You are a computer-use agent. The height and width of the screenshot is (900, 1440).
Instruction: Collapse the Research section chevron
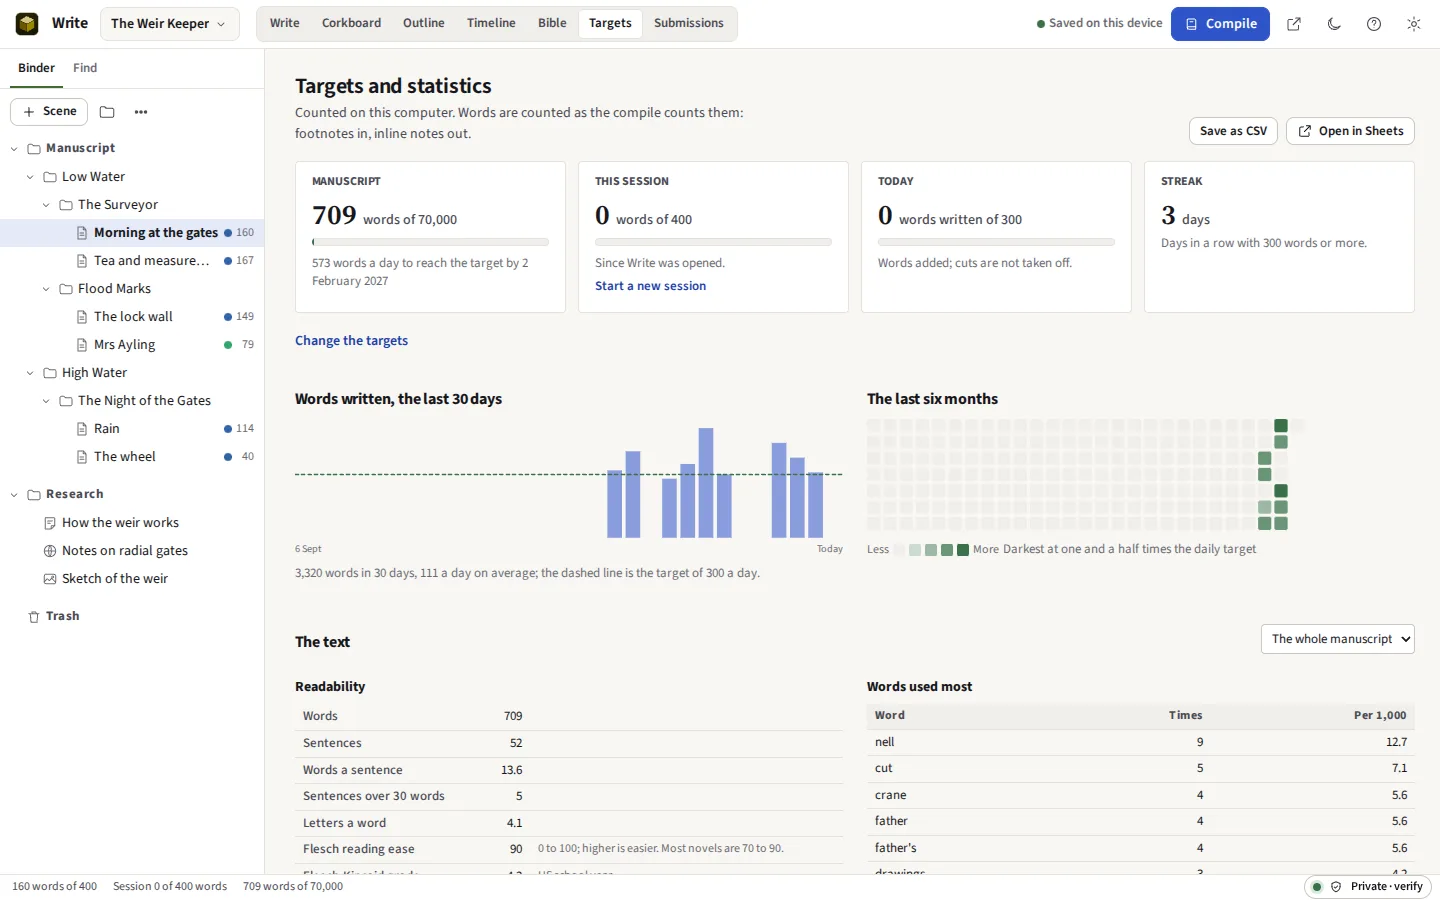pyautogui.click(x=14, y=495)
